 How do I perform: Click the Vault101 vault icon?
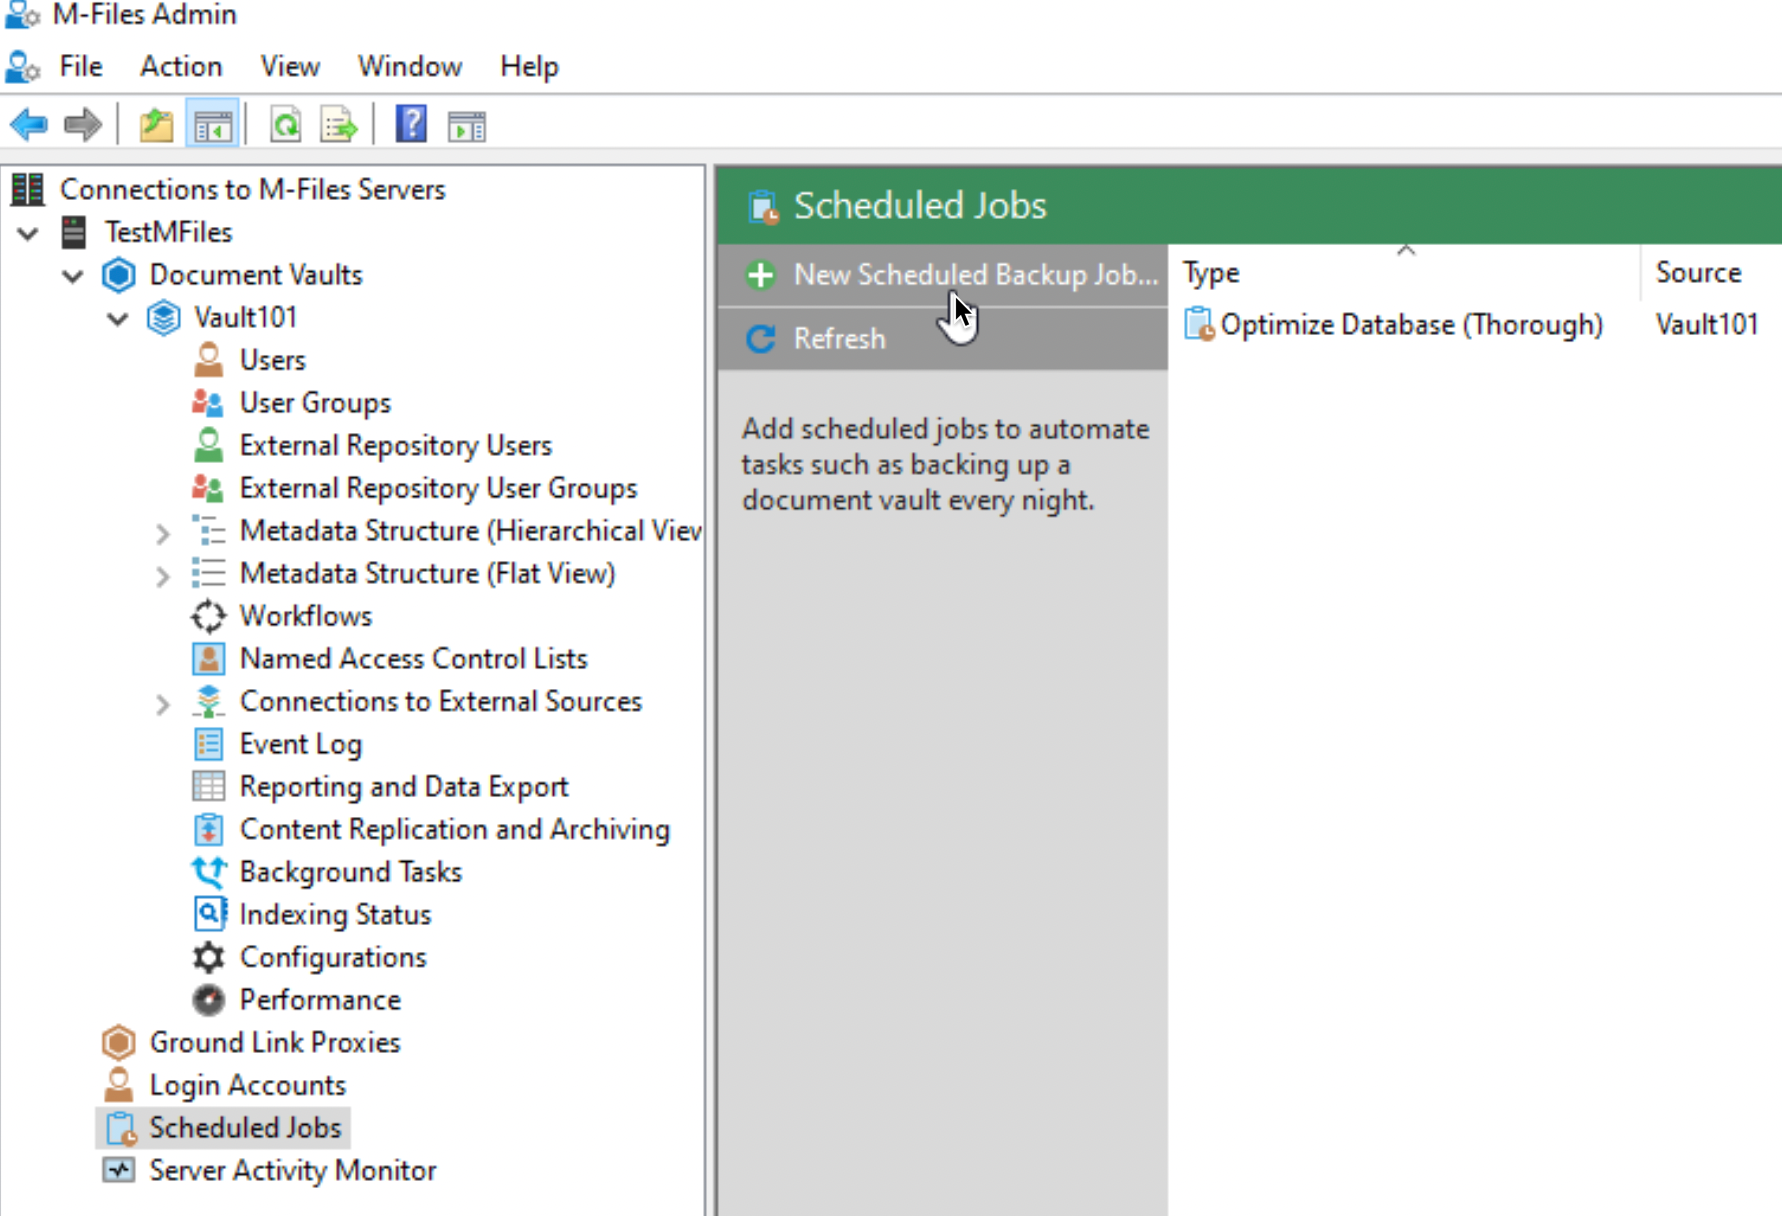[163, 318]
